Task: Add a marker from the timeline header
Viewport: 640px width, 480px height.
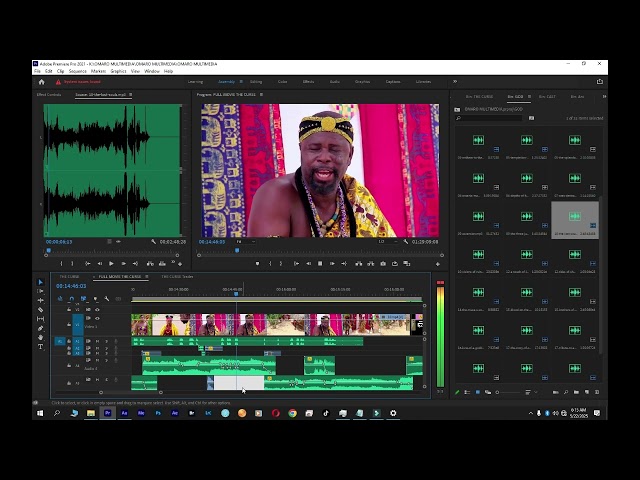Action: 95,299
